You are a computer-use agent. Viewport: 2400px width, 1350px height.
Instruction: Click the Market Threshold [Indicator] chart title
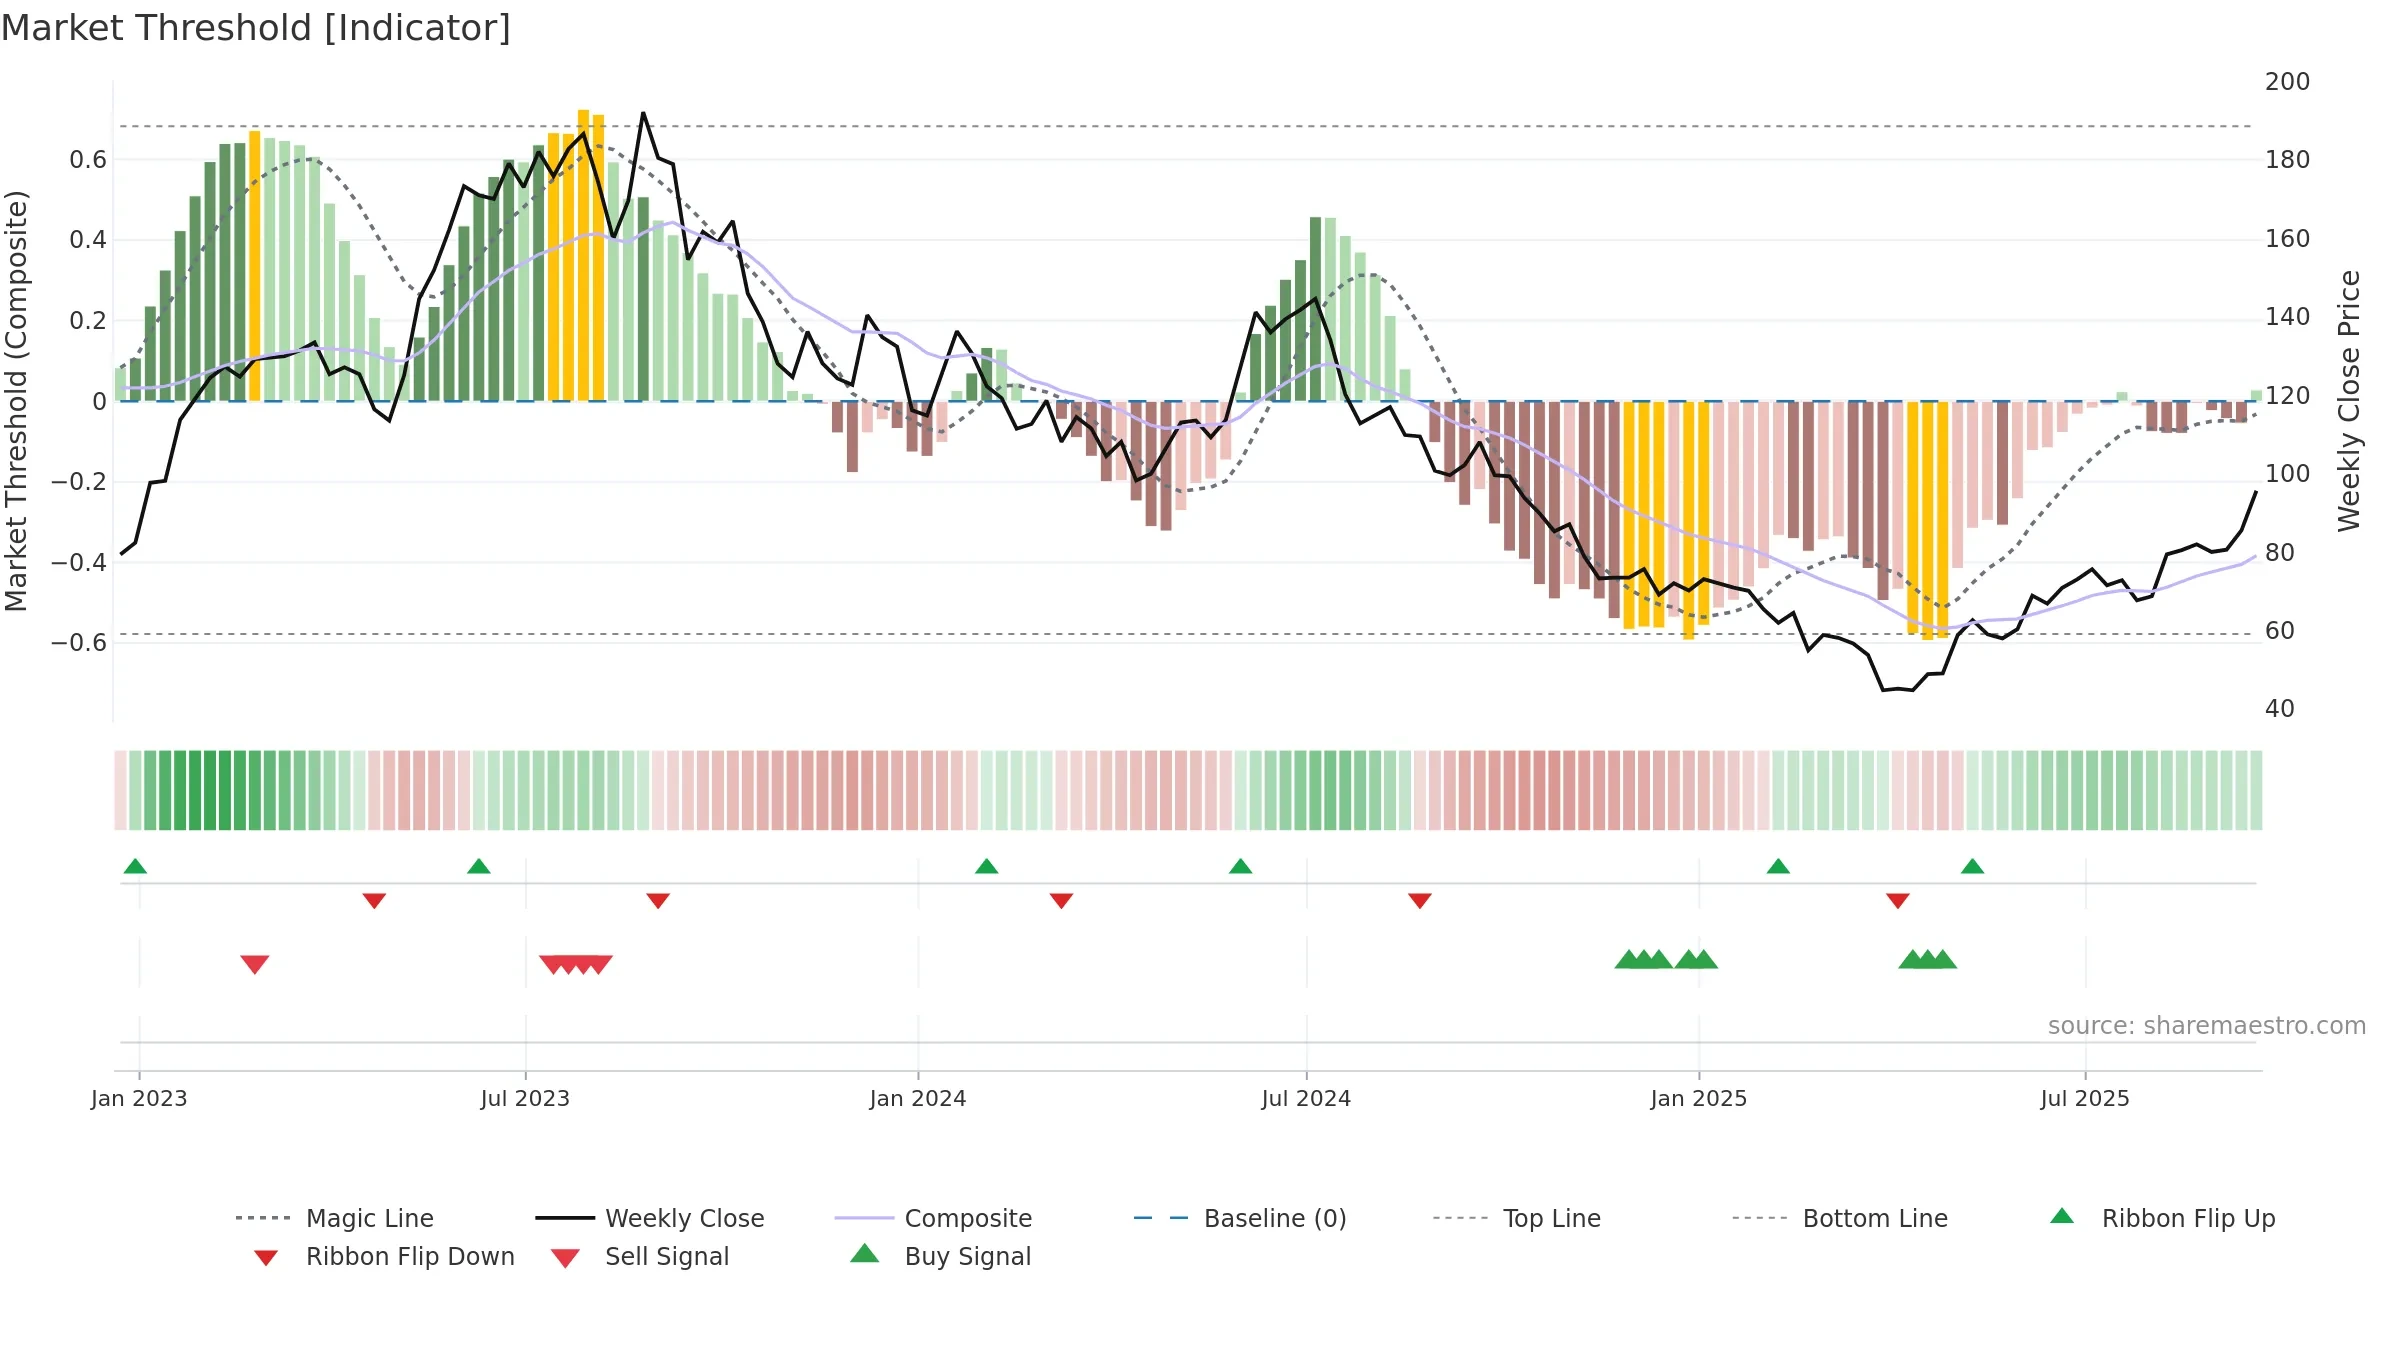(x=256, y=28)
